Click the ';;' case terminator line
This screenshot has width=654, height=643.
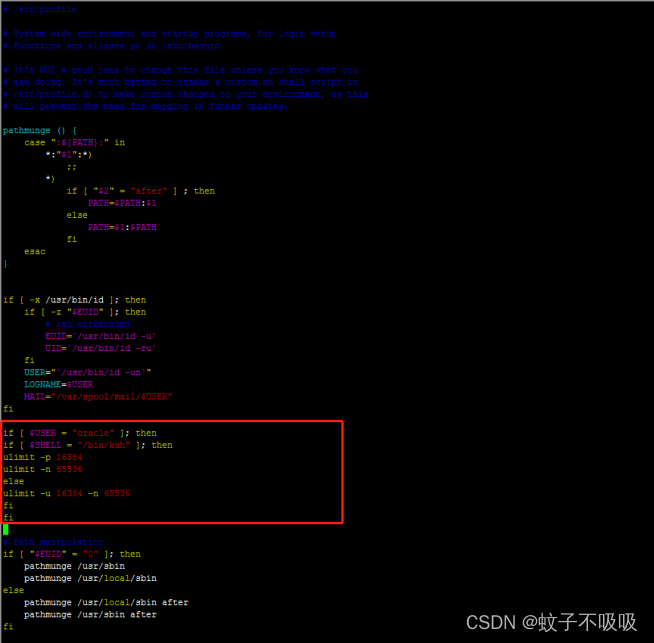72,166
